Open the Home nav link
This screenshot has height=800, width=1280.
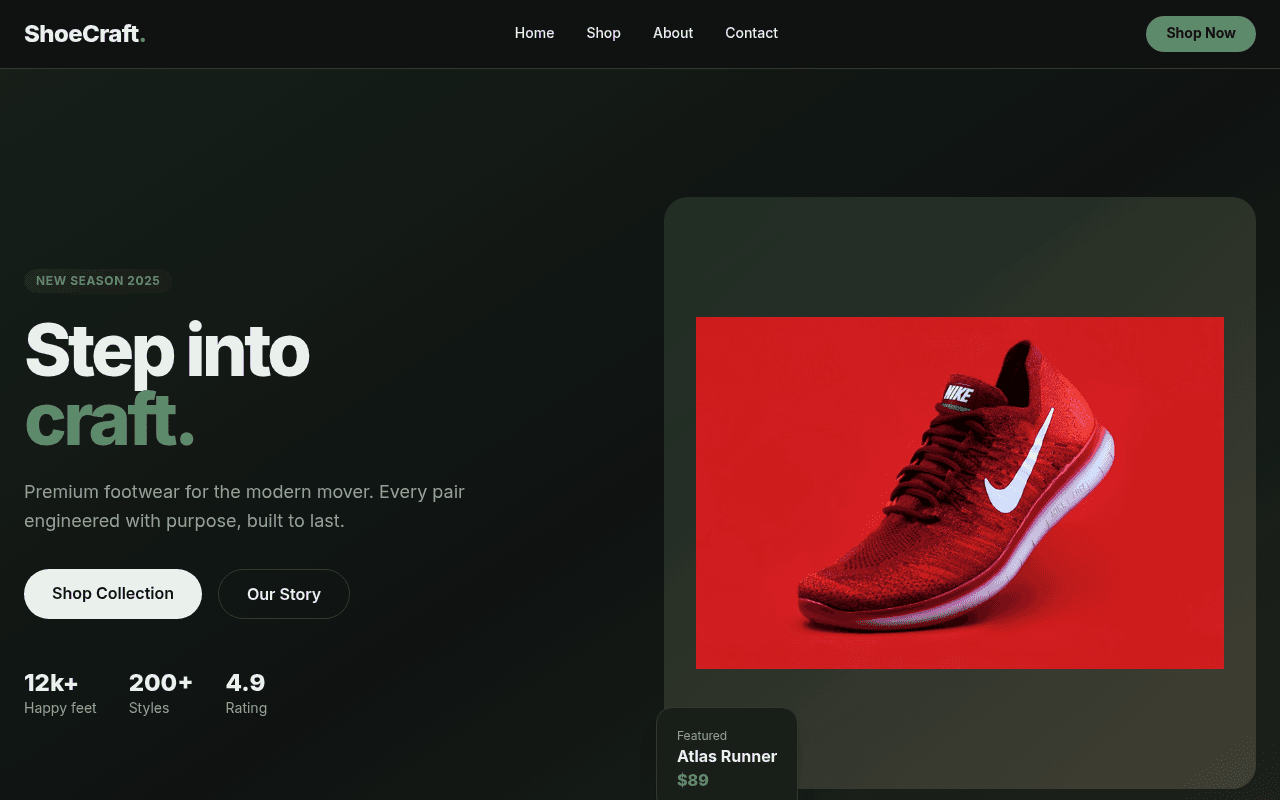coord(534,33)
